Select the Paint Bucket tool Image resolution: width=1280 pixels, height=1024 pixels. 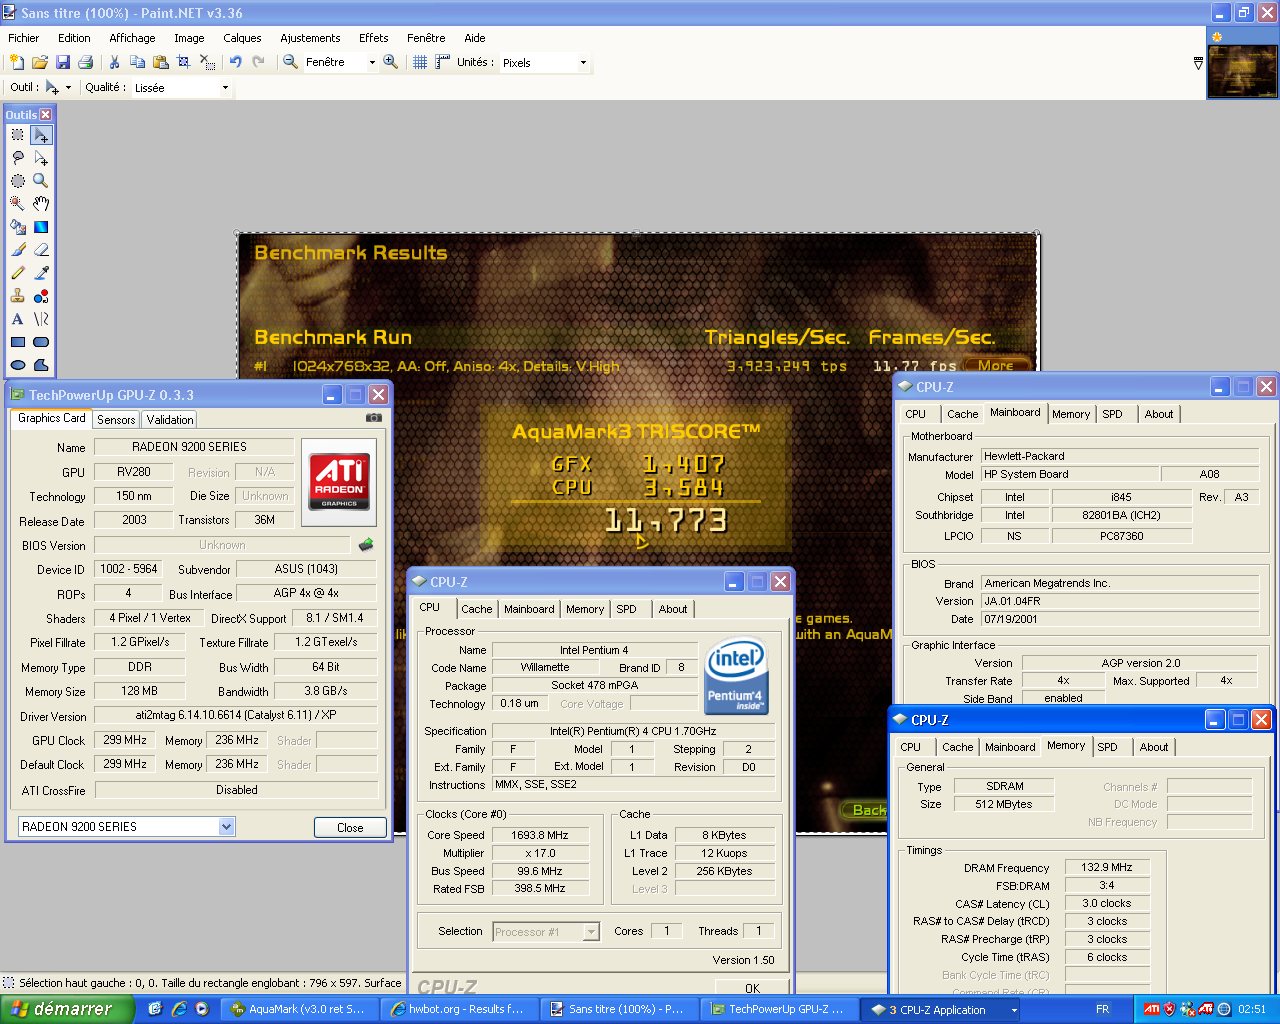click(x=18, y=227)
